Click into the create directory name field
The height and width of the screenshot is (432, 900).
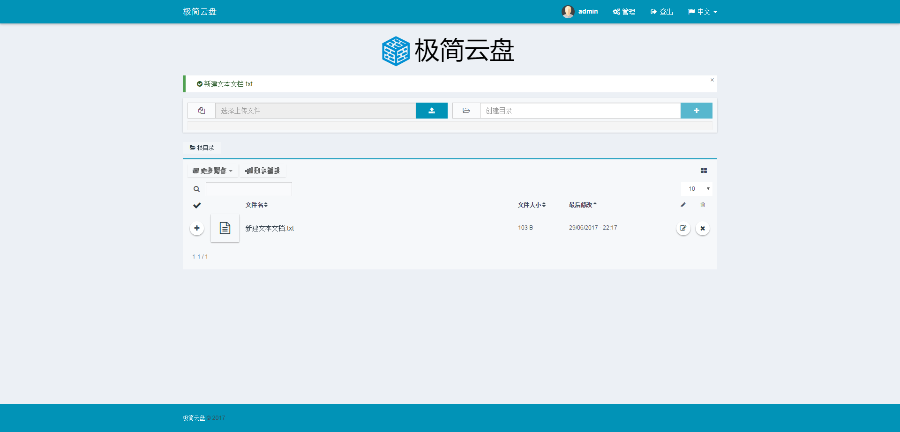click(580, 111)
